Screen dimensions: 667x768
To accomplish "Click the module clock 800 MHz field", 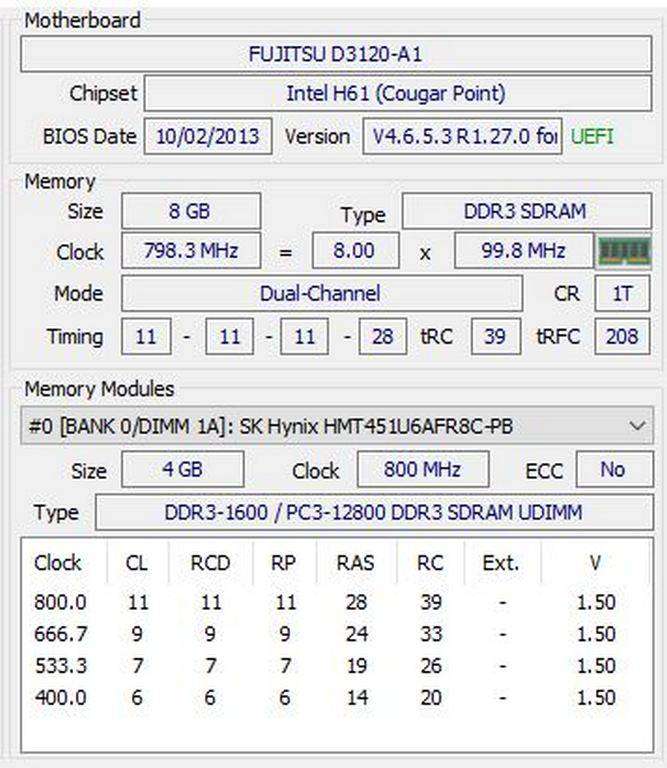I will (423, 469).
